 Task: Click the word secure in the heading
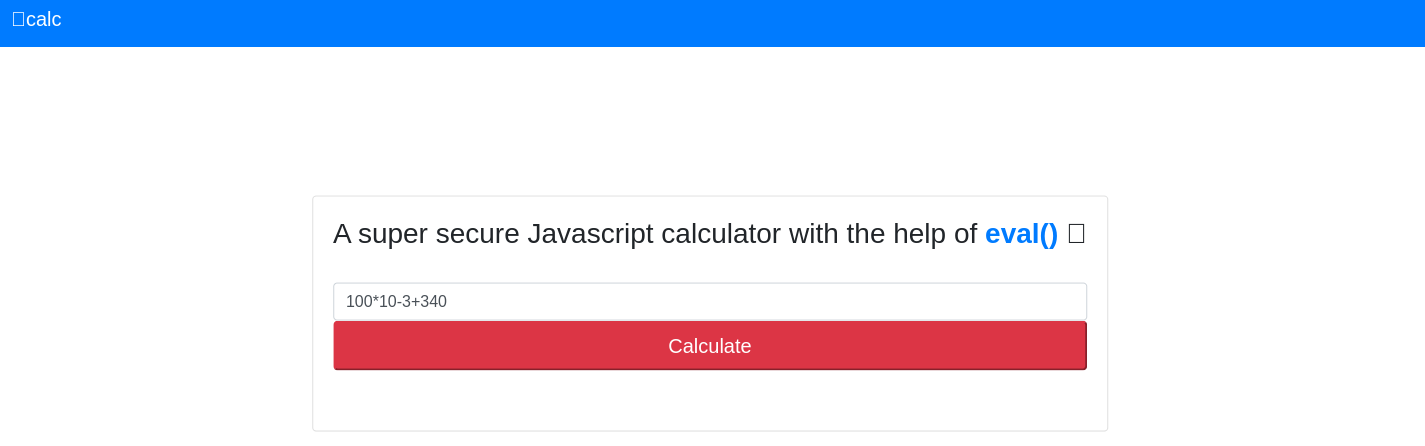[x=475, y=234]
